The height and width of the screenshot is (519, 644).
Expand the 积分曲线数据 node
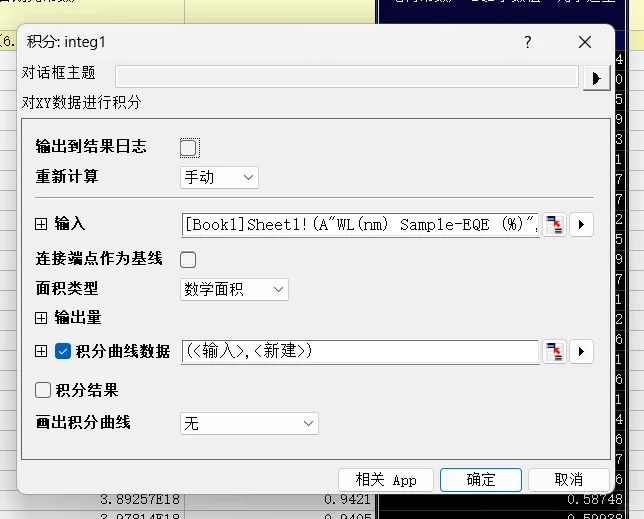41,351
